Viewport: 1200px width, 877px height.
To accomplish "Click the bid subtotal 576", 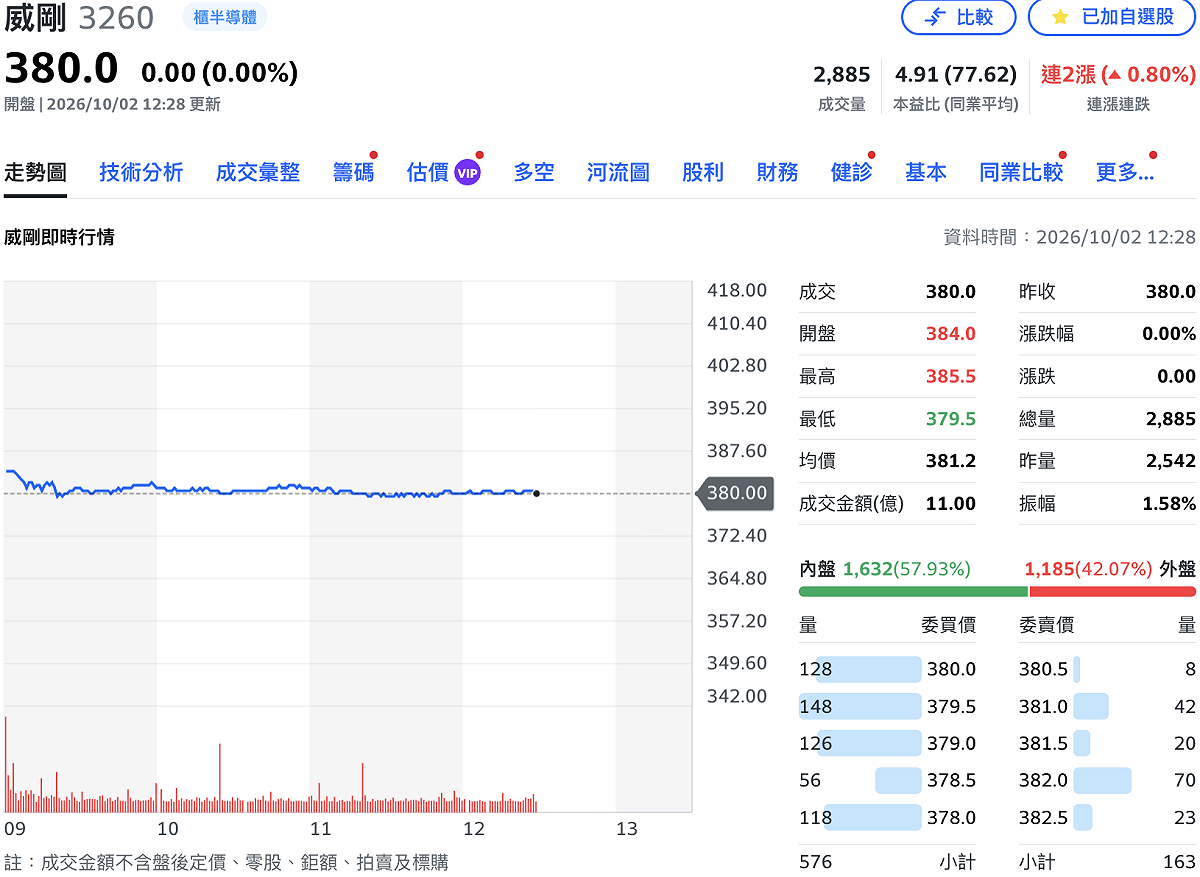I will pyautogui.click(x=816, y=861).
